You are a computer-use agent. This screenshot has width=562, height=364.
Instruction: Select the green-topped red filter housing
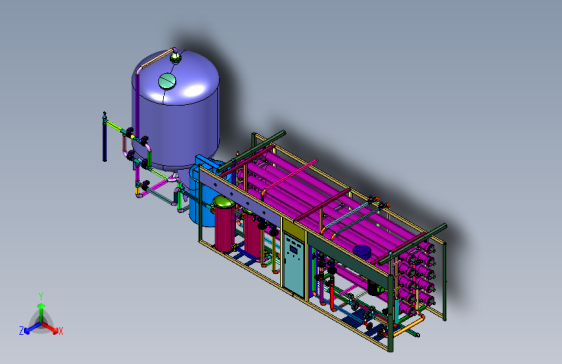point(224,224)
